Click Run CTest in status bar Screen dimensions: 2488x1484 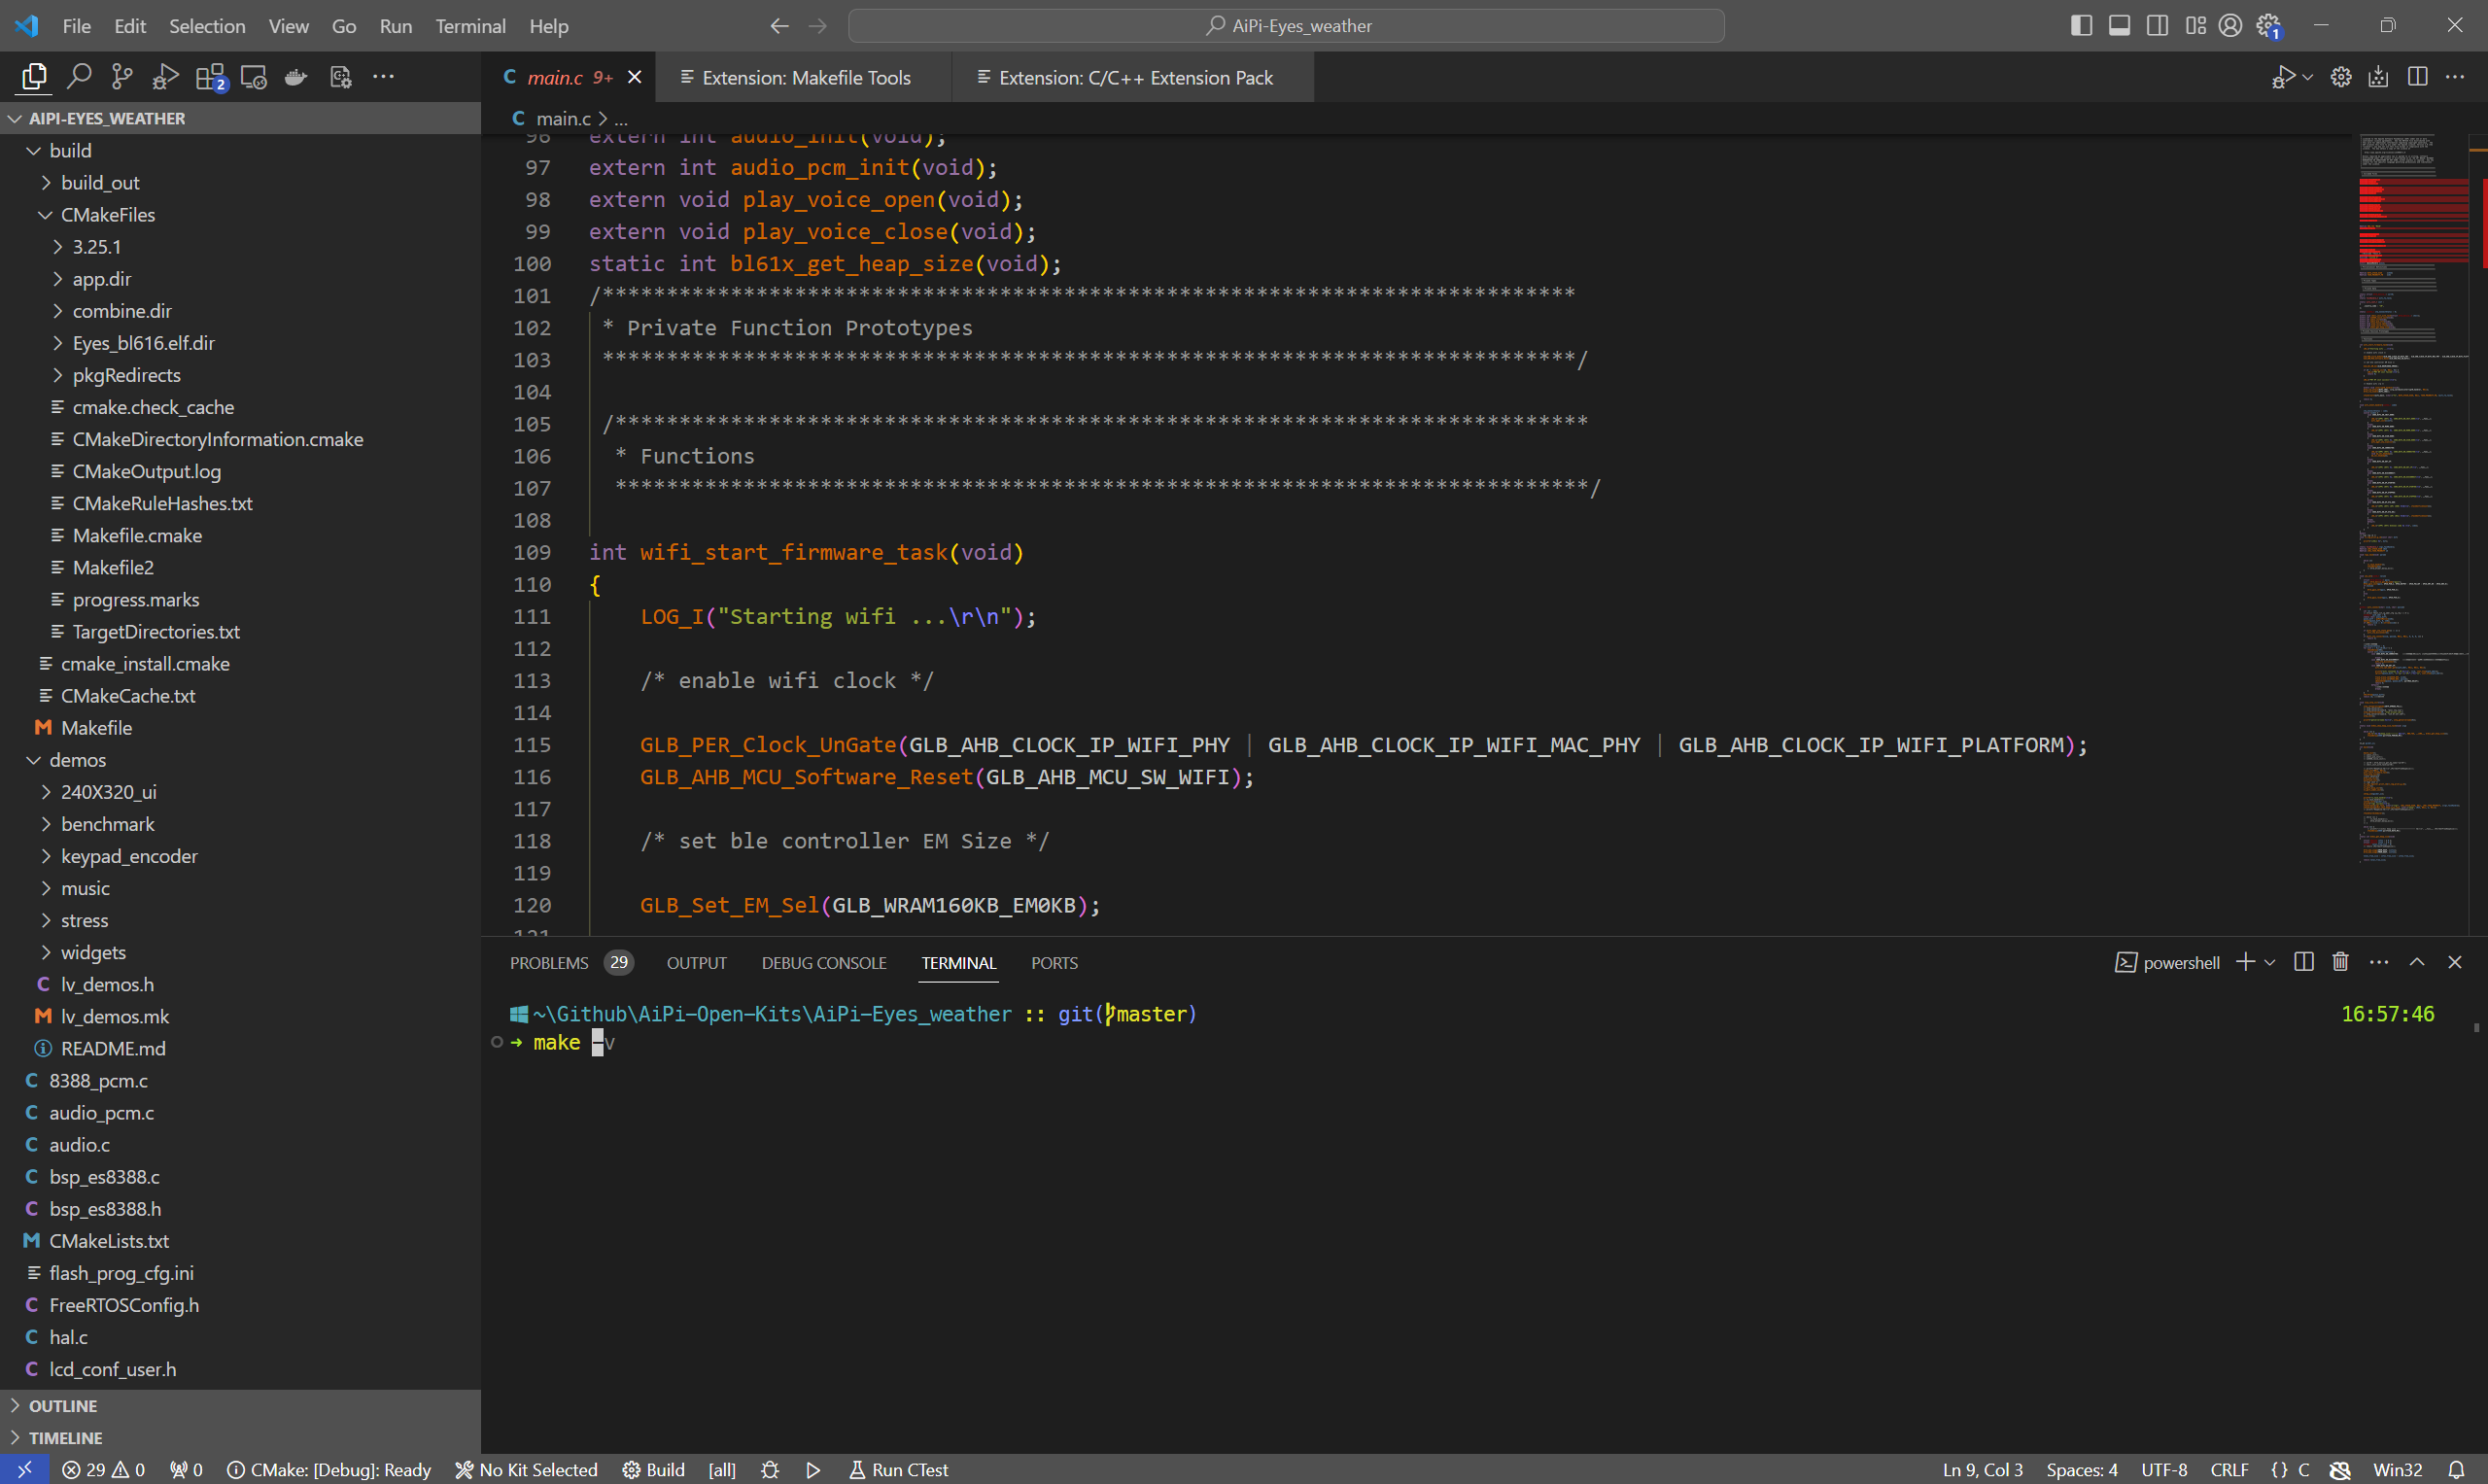point(898,1469)
